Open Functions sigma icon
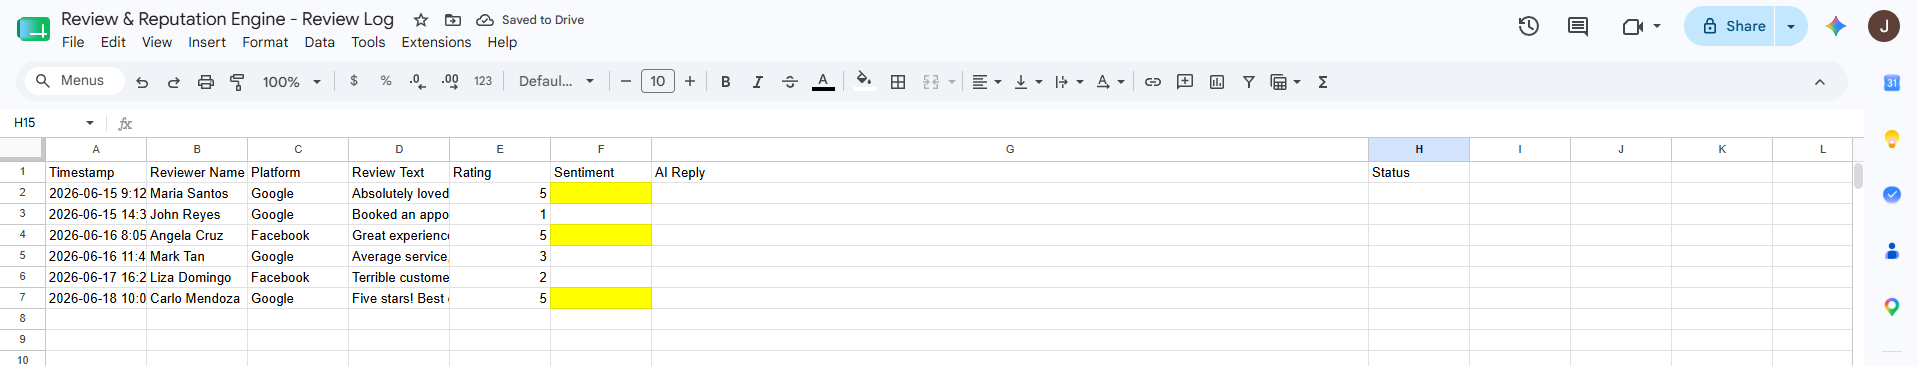Image resolution: width=1917 pixels, height=366 pixels. coord(1323,82)
